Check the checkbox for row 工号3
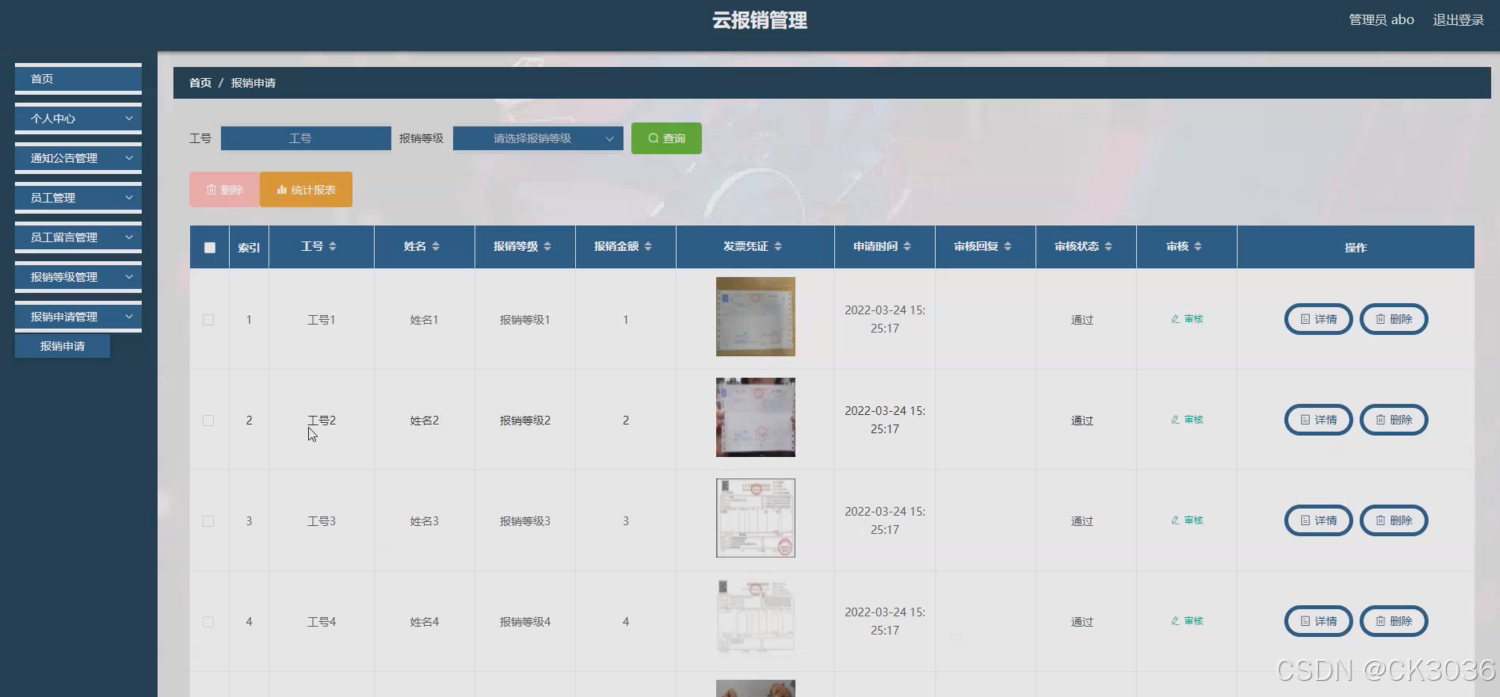Image resolution: width=1500 pixels, height=697 pixels. click(x=208, y=521)
